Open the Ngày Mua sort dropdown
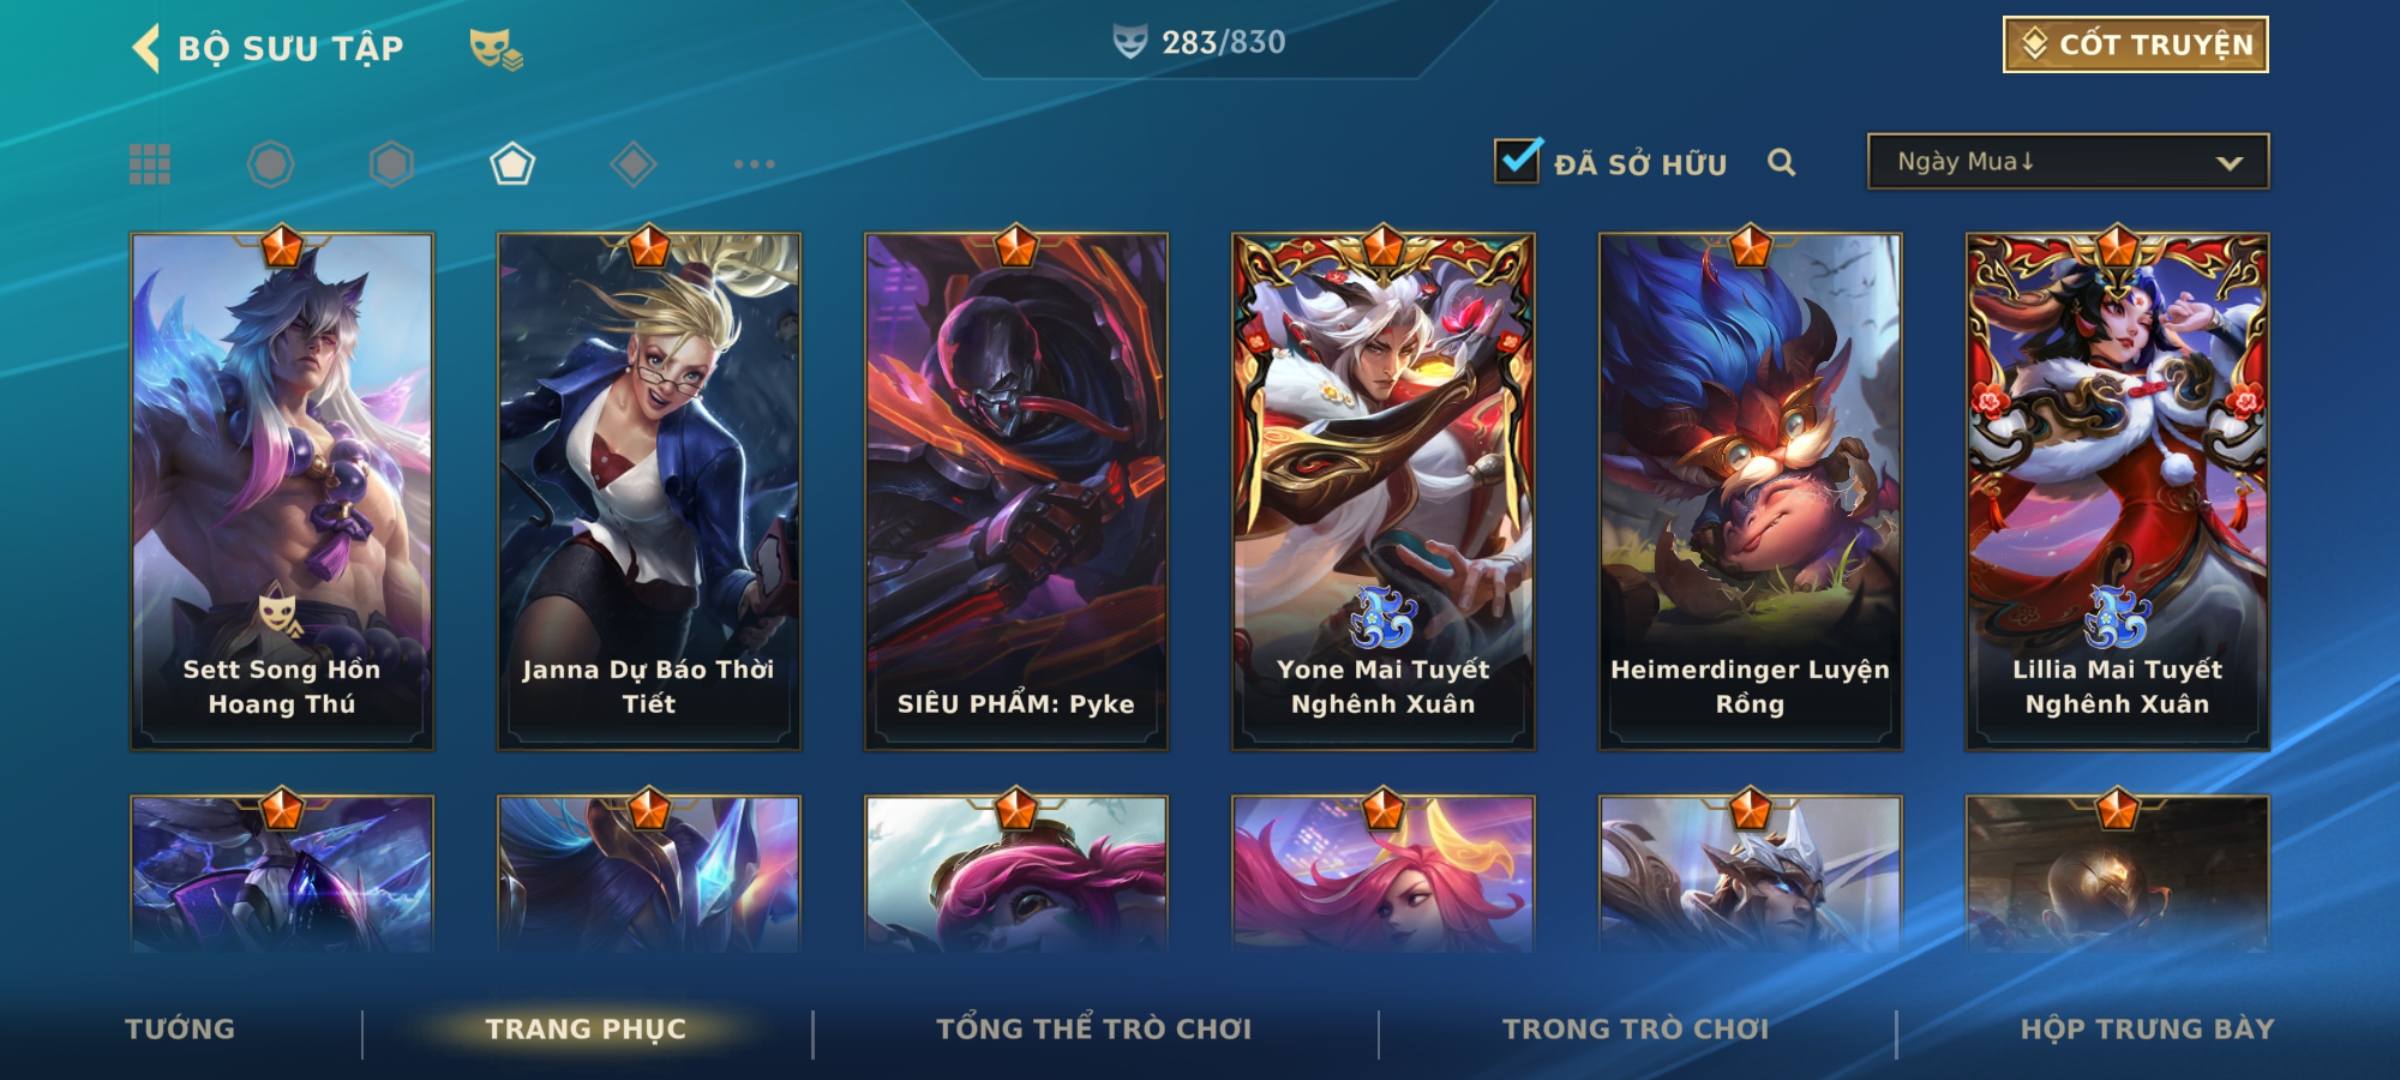This screenshot has height=1080, width=2400. (x=2068, y=161)
